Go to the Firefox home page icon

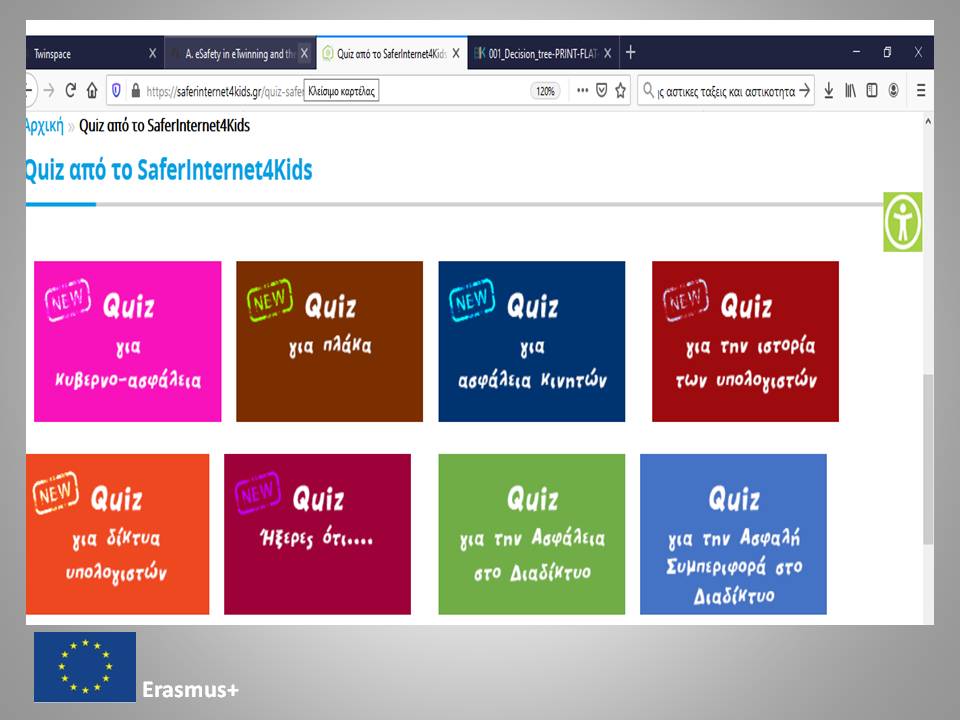click(x=92, y=91)
